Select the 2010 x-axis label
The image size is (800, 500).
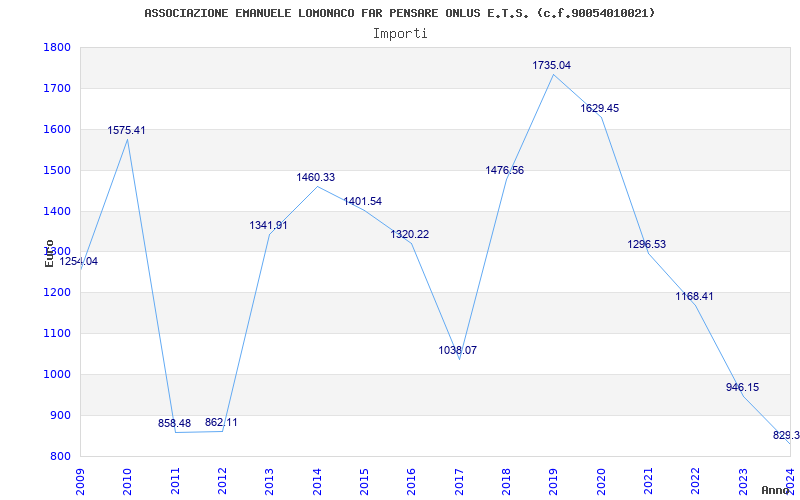pos(128,481)
